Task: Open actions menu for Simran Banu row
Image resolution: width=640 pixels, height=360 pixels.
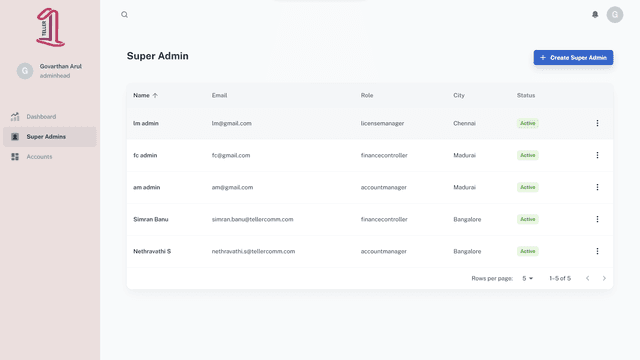Action: tap(597, 219)
